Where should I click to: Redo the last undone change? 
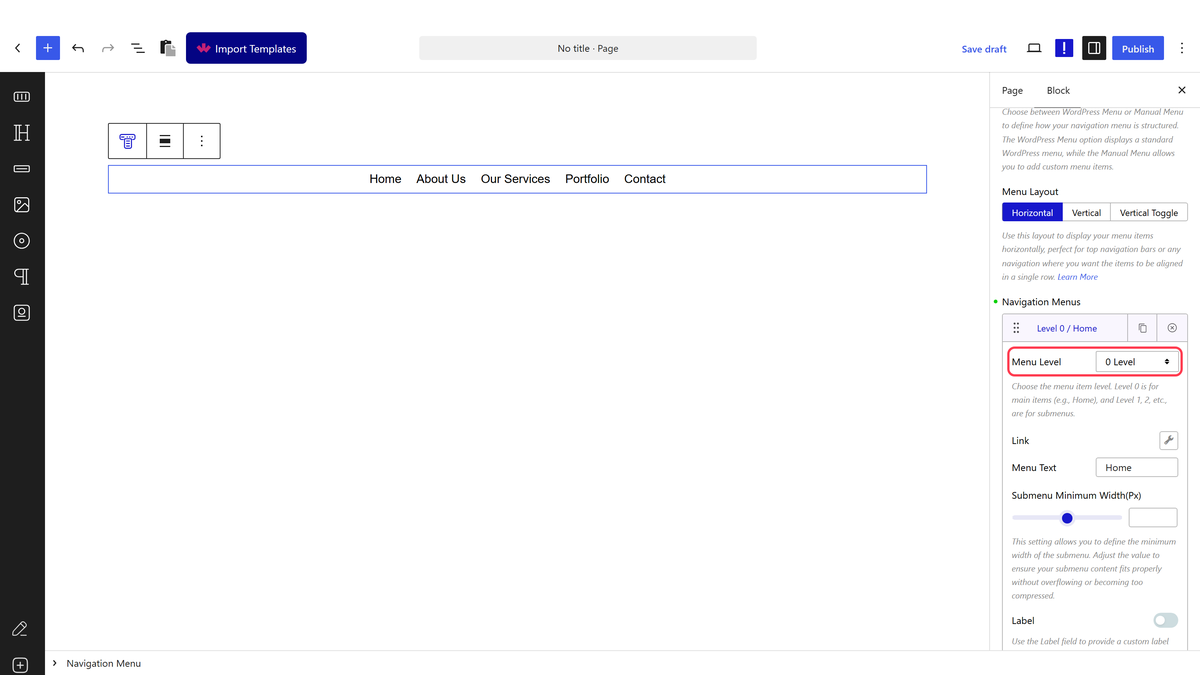point(108,48)
